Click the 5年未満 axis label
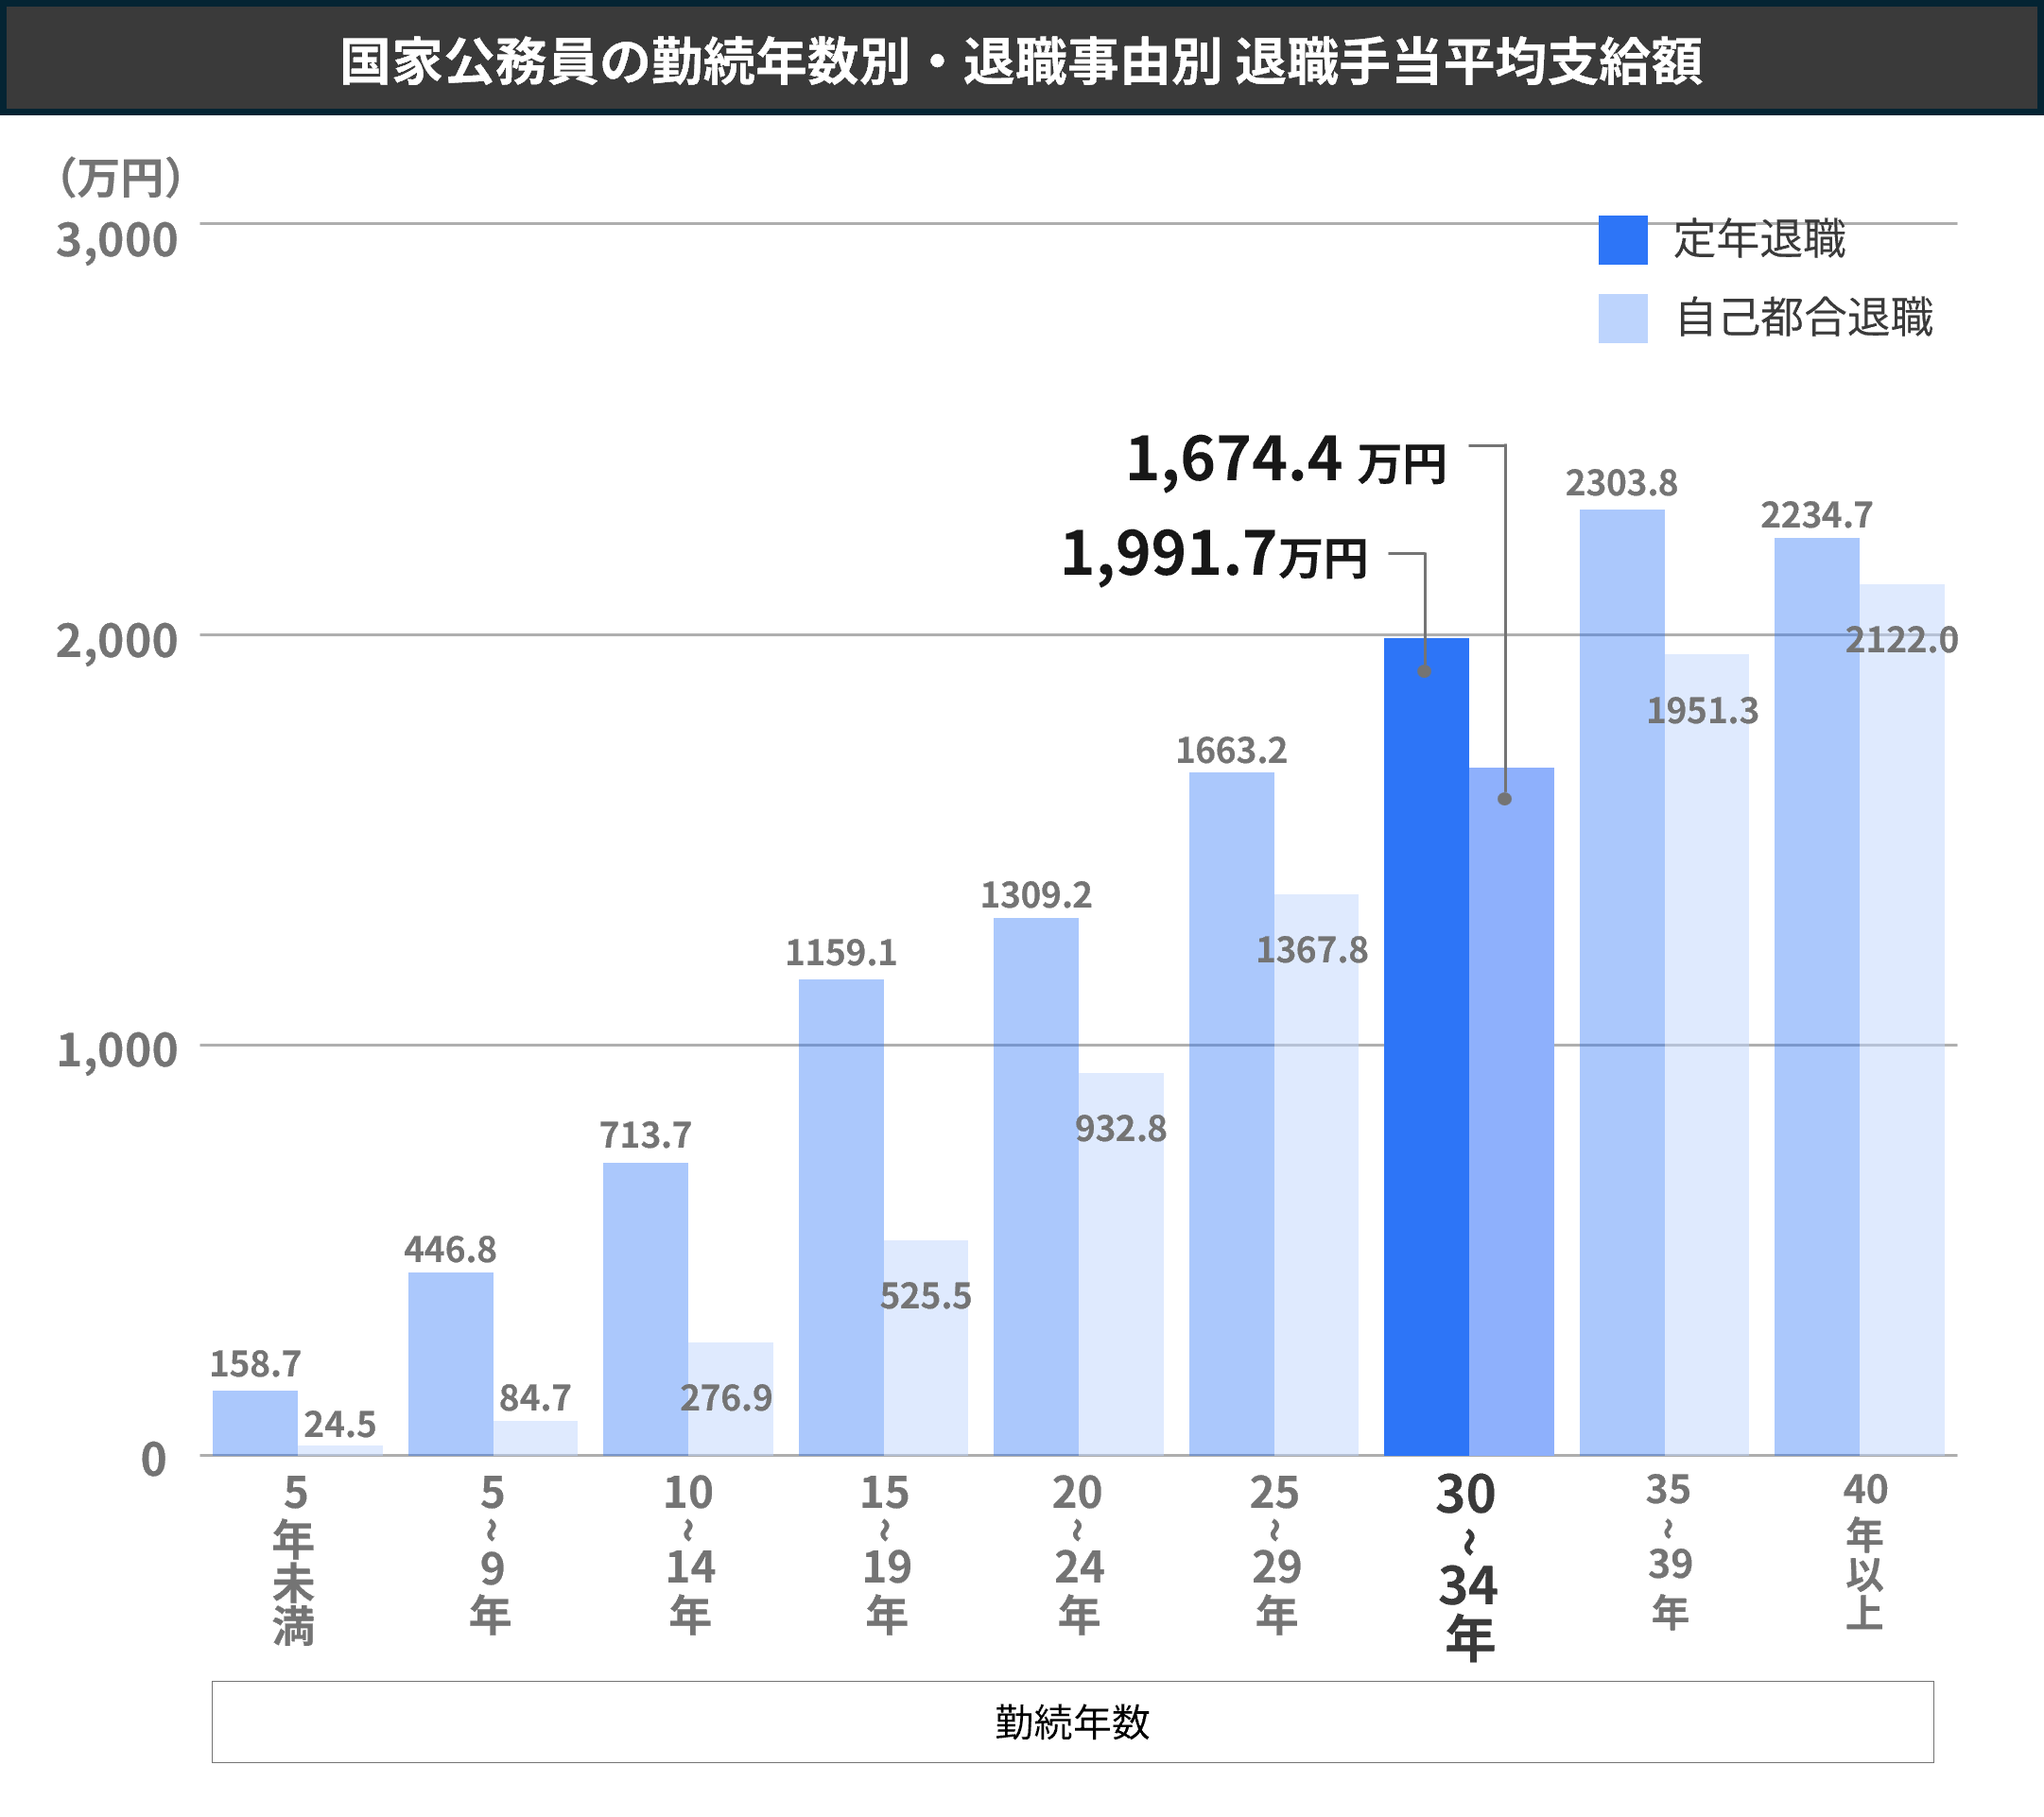This screenshot has height=1817, width=2044. [x=294, y=1559]
